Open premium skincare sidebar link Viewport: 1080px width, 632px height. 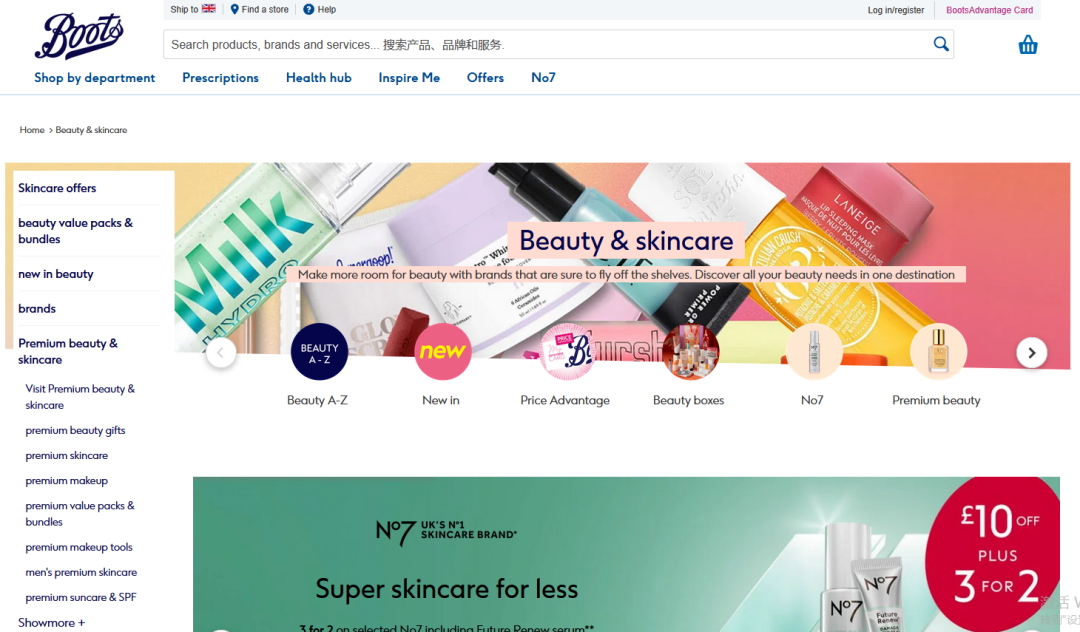point(67,456)
